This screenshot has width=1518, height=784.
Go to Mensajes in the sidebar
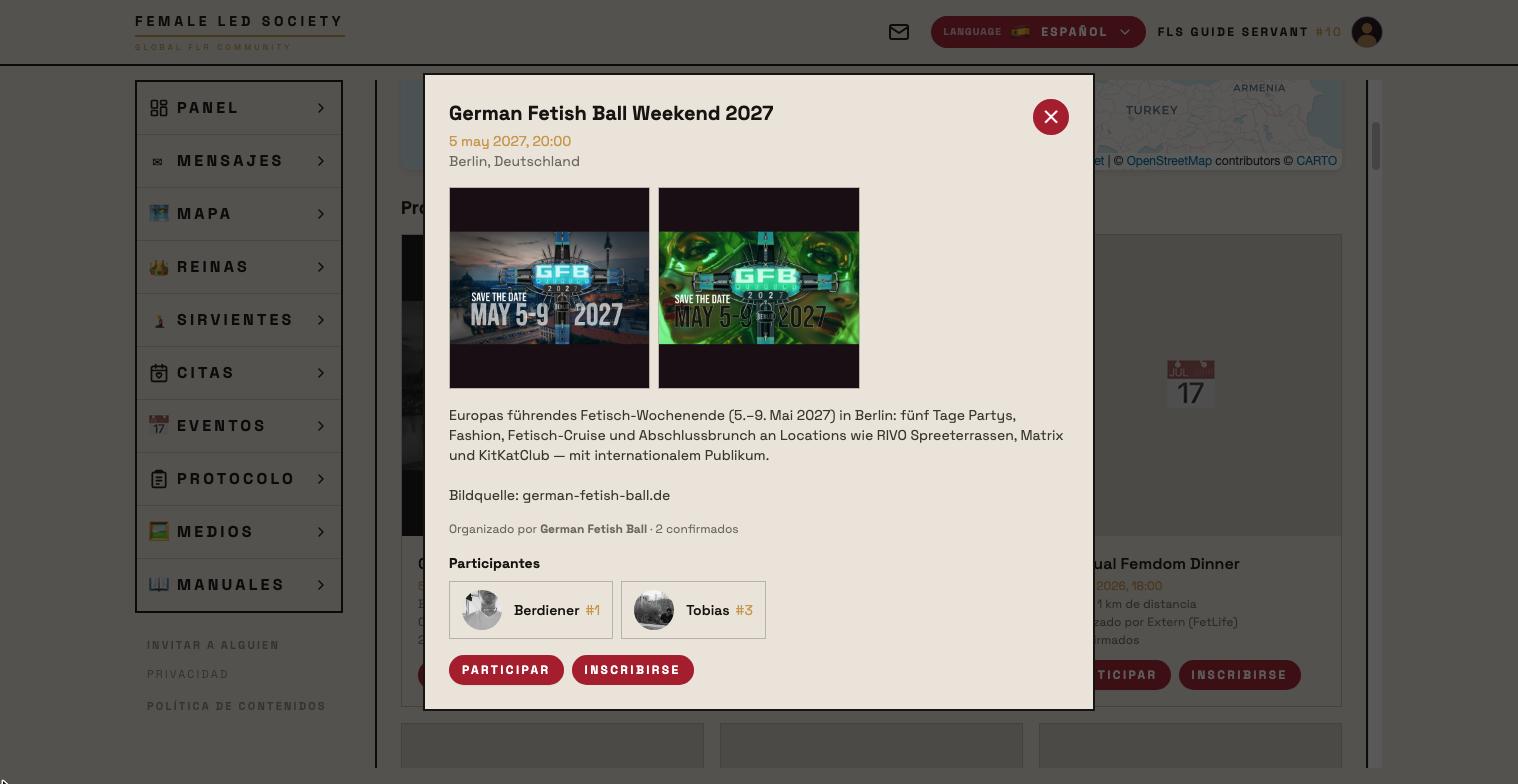click(x=239, y=161)
